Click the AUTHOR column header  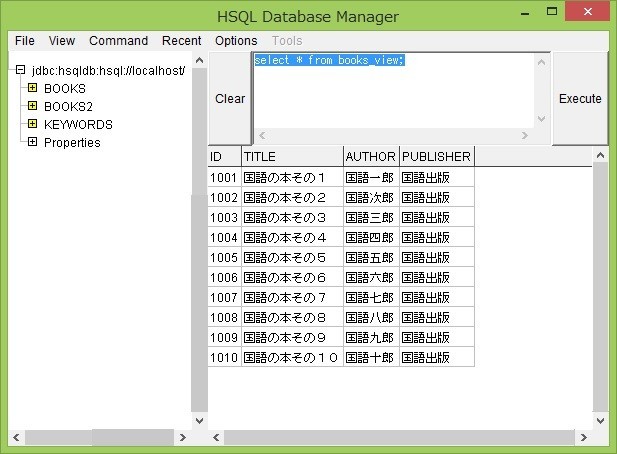coord(371,156)
